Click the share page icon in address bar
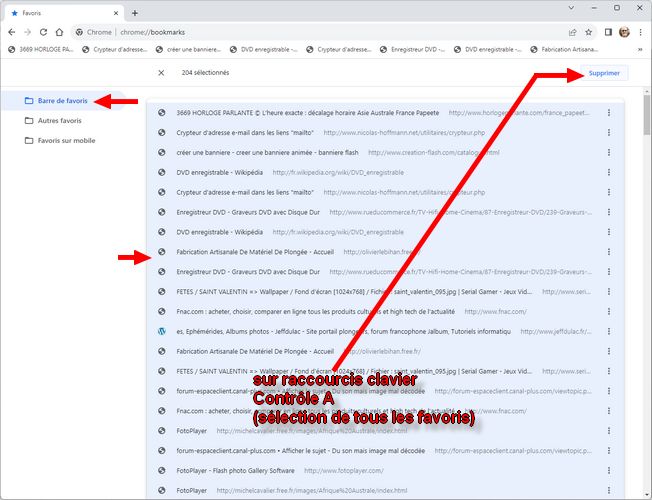652x500 pixels. tap(573, 32)
